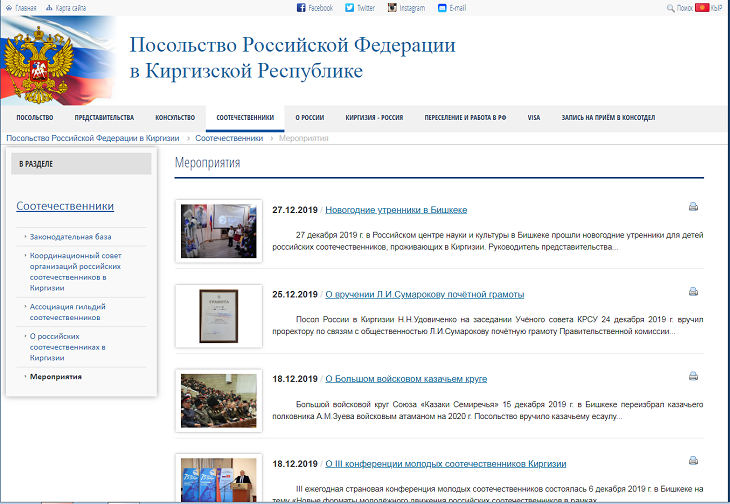Image resolution: width=730 pixels, height=504 pixels.
Task: Select the Консульство menu item
Action: pos(175,117)
